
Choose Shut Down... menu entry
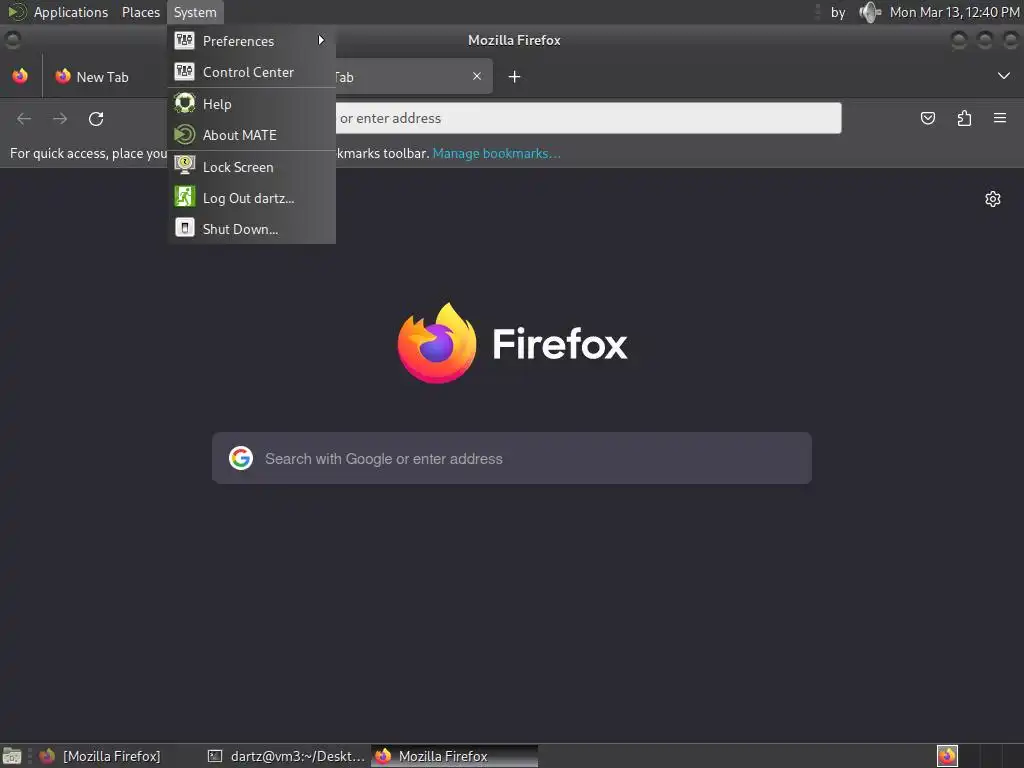point(251,229)
